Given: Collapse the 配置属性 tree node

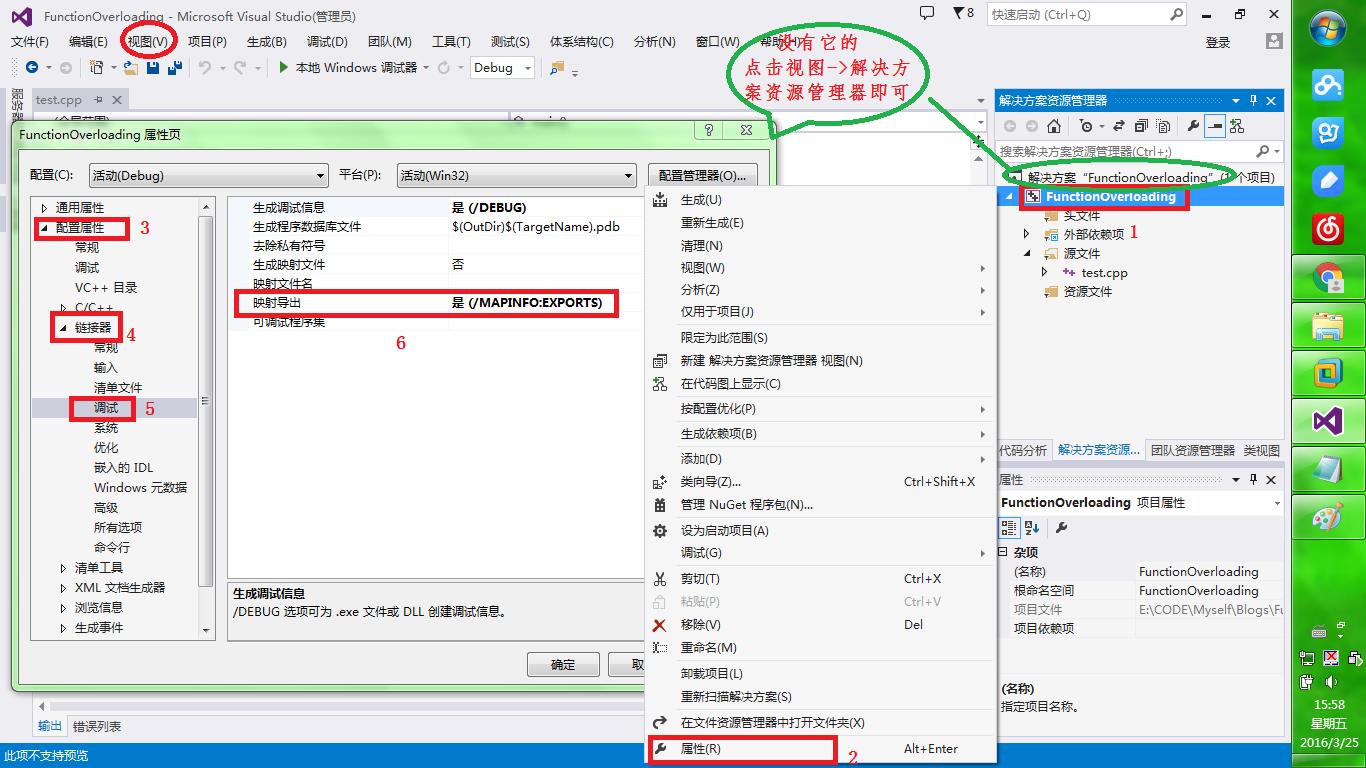Looking at the screenshot, I should click(x=44, y=228).
